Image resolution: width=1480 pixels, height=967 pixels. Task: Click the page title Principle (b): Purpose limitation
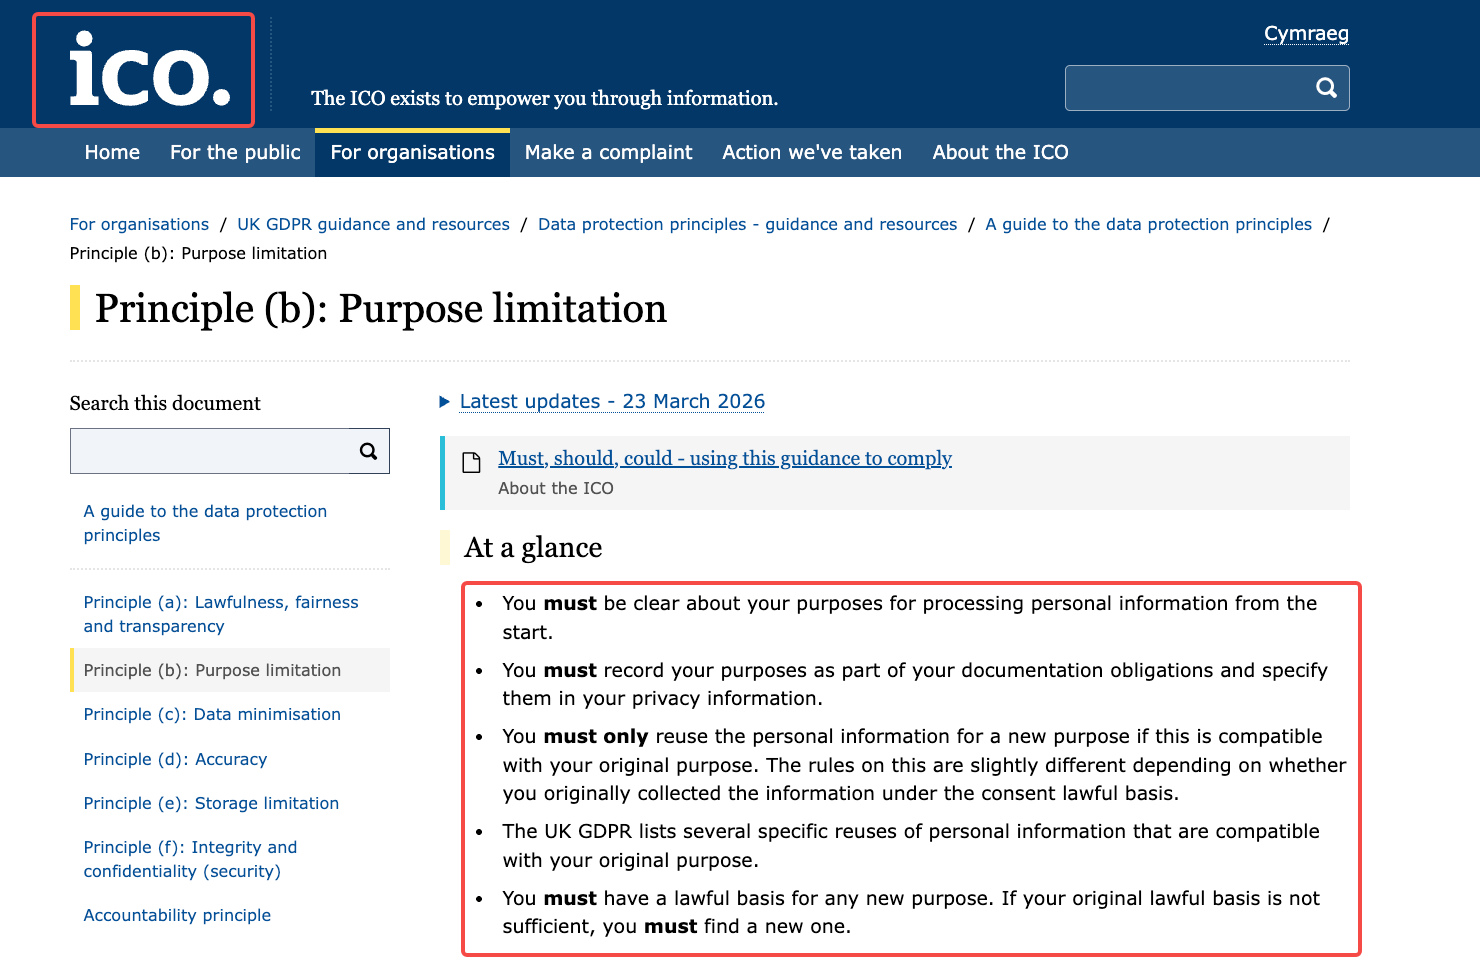[x=381, y=308]
